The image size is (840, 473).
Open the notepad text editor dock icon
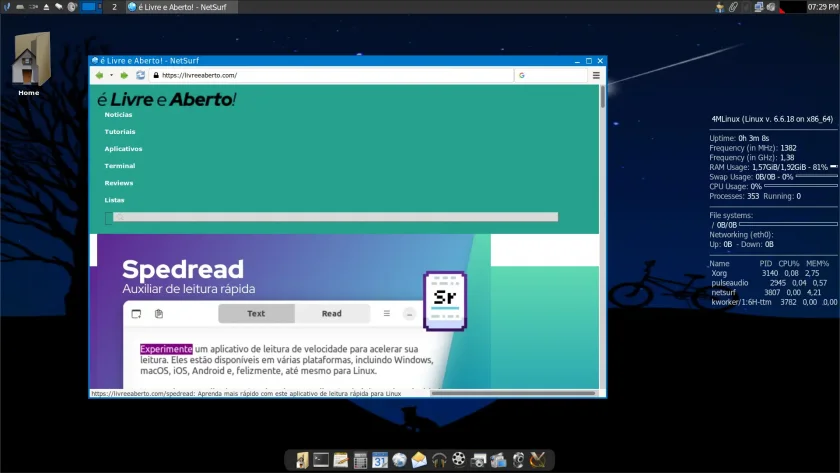coord(341,460)
